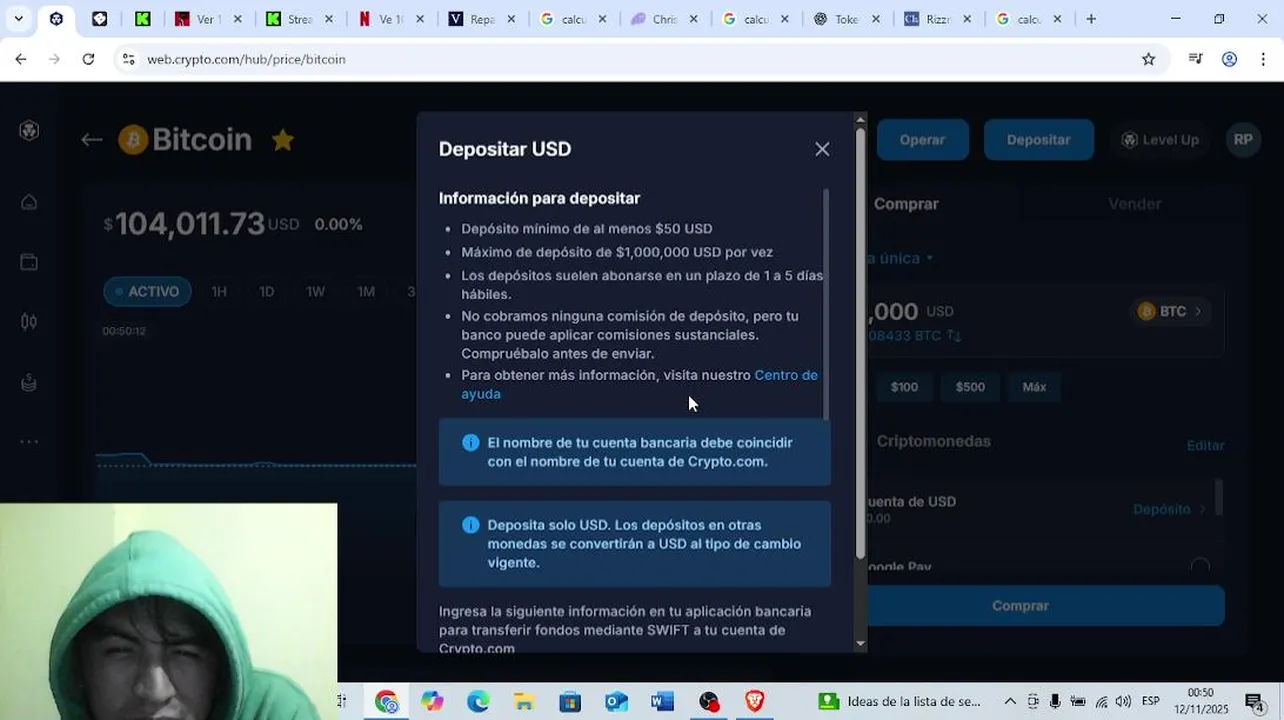Image resolution: width=1284 pixels, height=720 pixels.
Task: Click scroll-down arrow of deposit dialog
Action: click(x=860, y=644)
